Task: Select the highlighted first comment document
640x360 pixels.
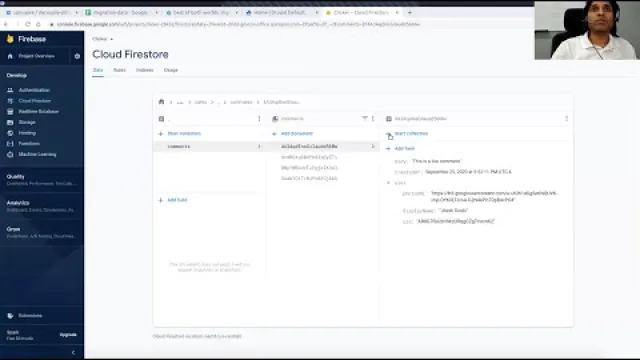Action: (x=324, y=146)
